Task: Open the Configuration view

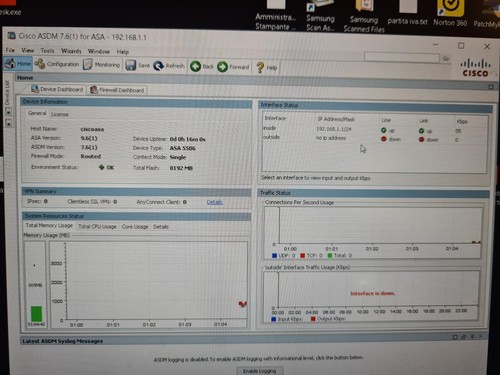Action: tap(57, 64)
